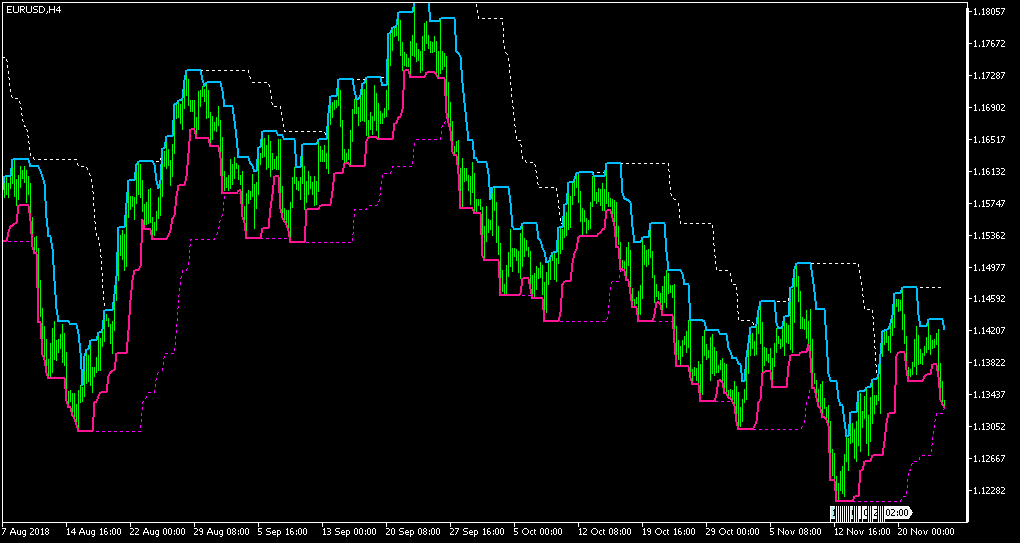The width and height of the screenshot is (1020, 543).
Task: Select the 20 Nov 00:00 time label
Action: coord(926,531)
